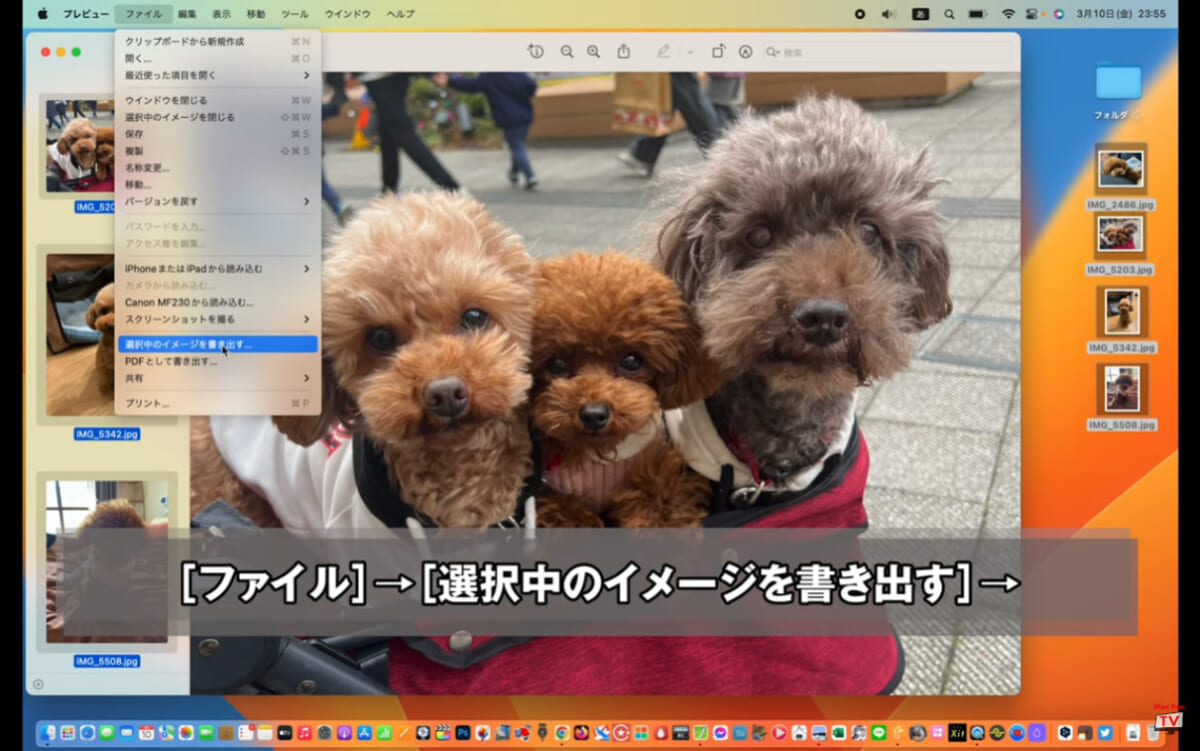Open the 編集 menu

point(187,14)
